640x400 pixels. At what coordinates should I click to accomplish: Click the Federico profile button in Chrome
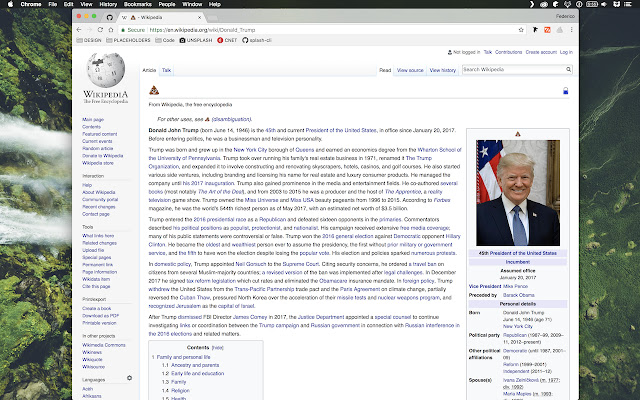coord(565,16)
